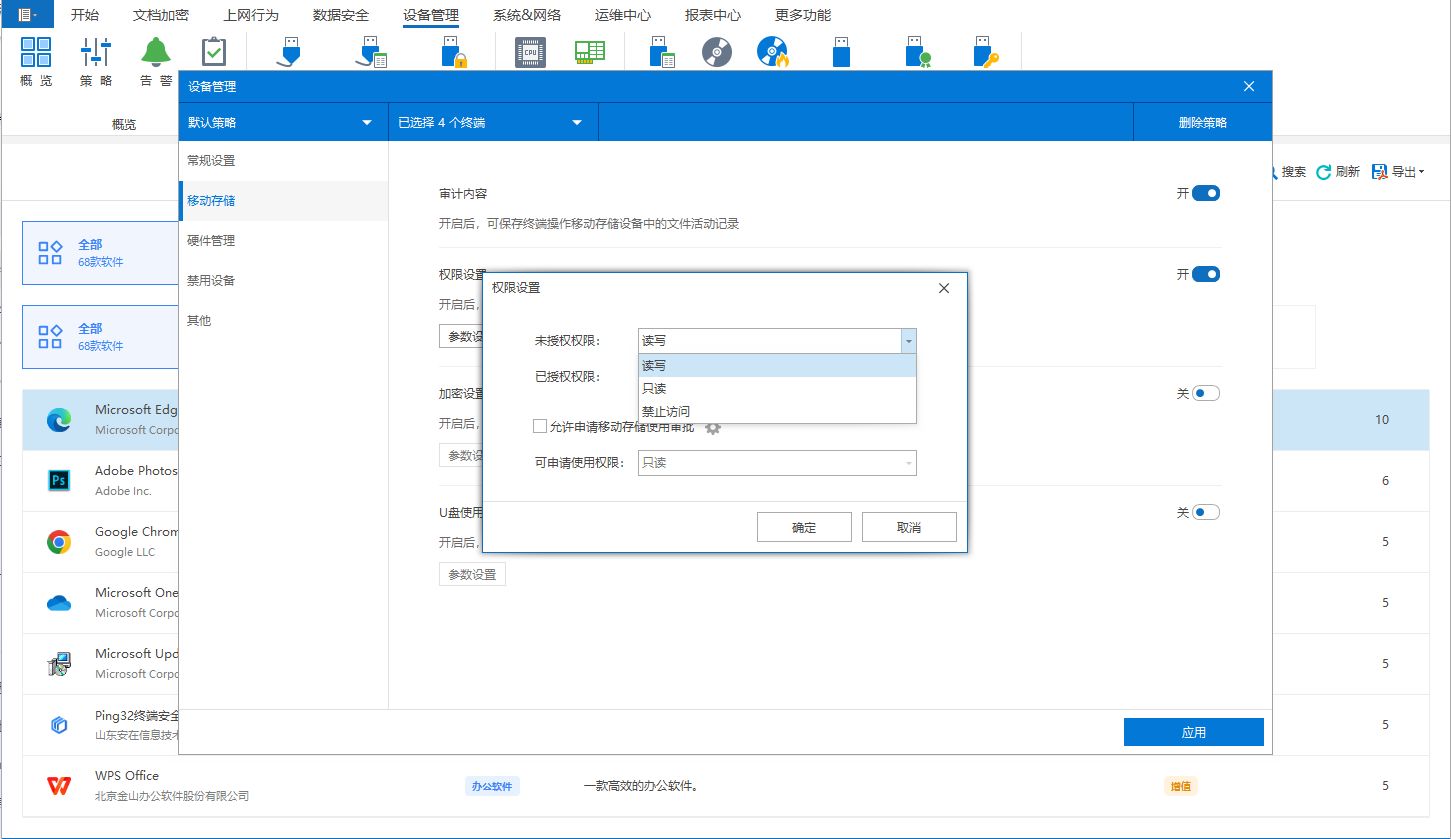Confirm with the 确定 button
This screenshot has width=1451, height=839.
(804, 527)
